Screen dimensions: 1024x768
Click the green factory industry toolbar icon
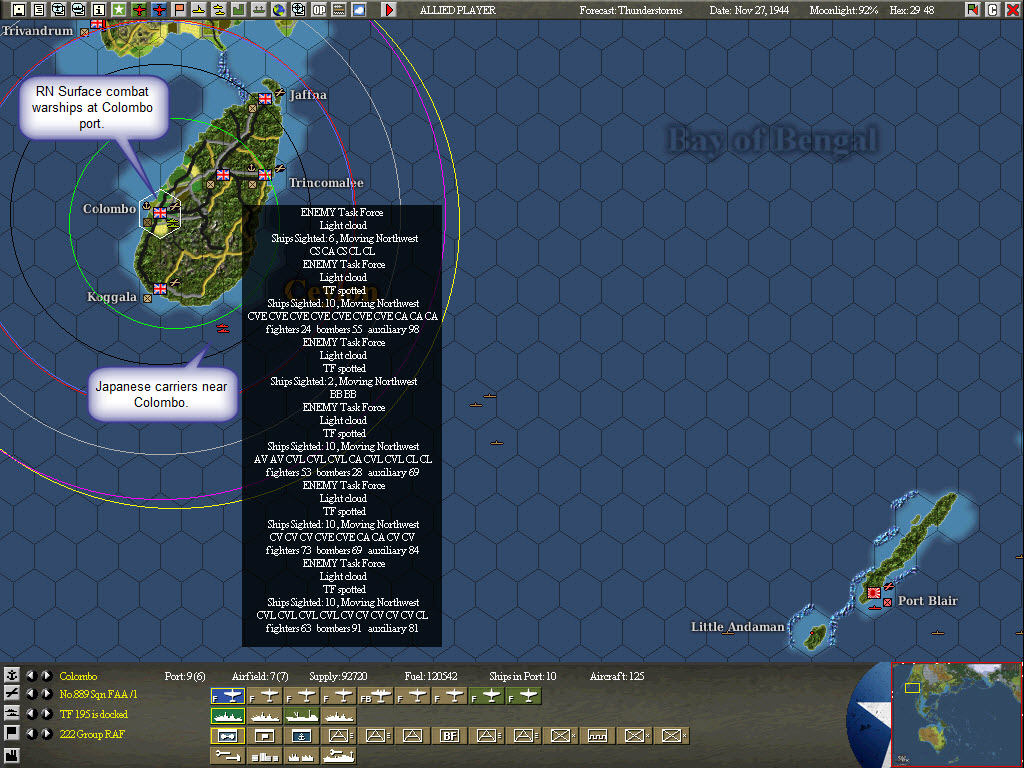(x=239, y=10)
